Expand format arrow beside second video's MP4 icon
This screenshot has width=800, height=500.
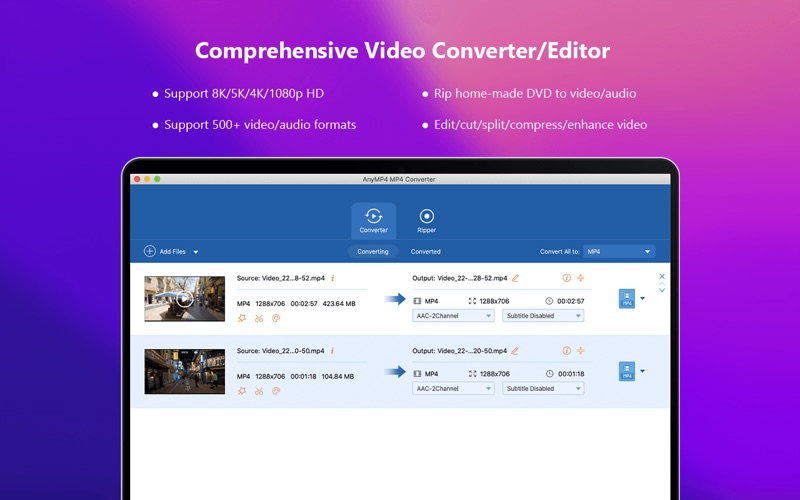(642, 371)
